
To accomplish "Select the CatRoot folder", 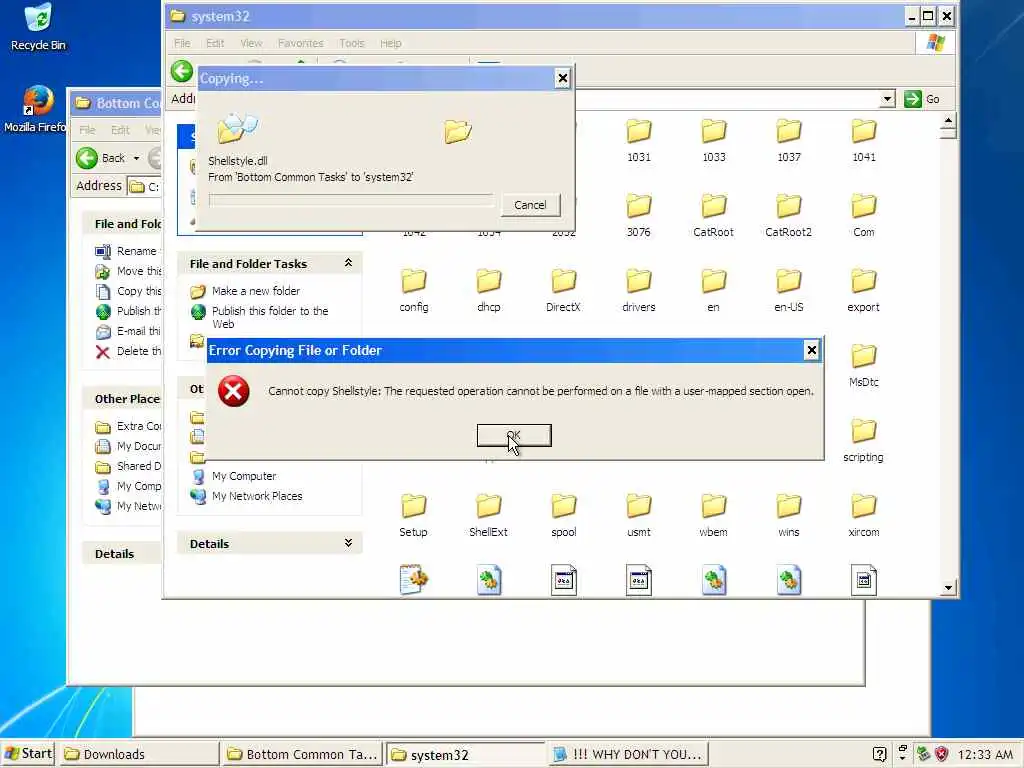I will pos(713,216).
